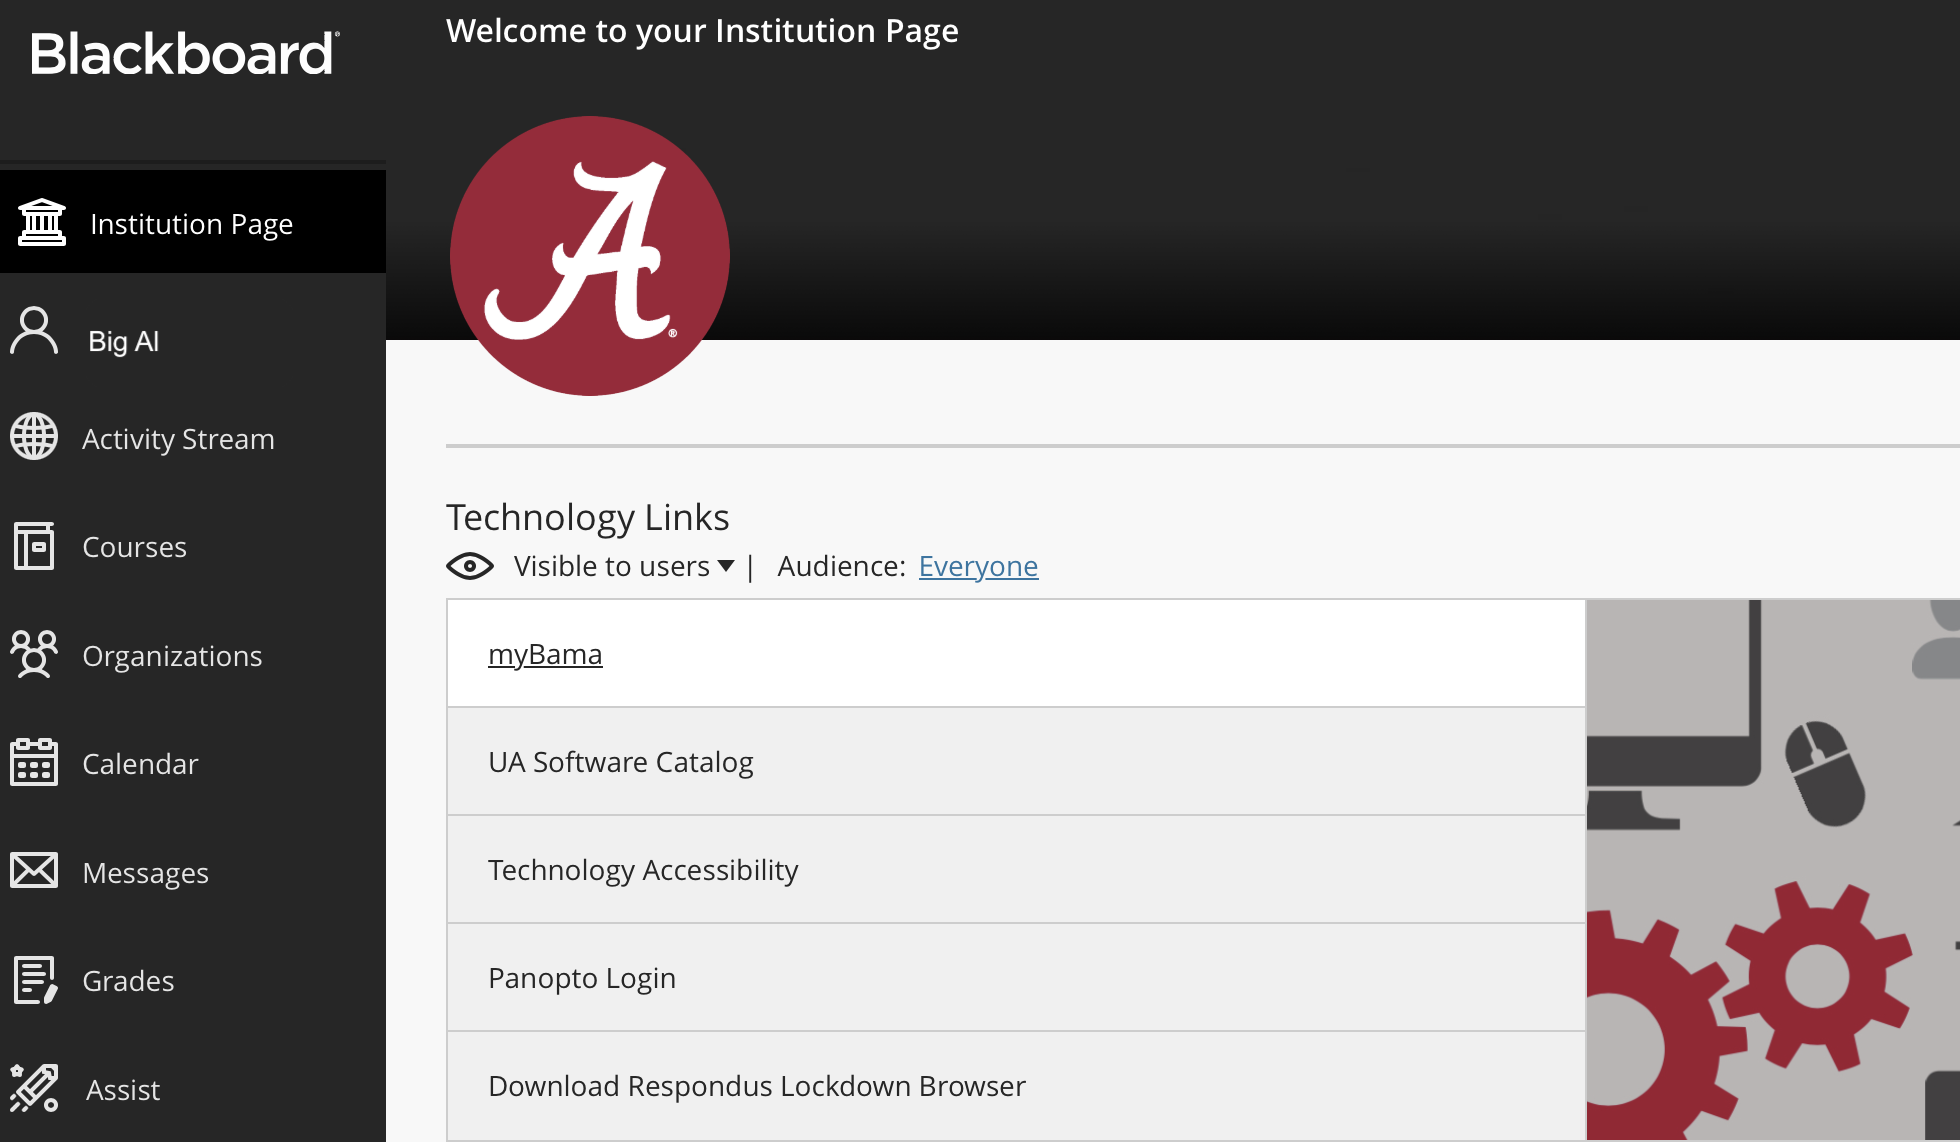Viewport: 1960px width, 1142px height.
Task: Open the myBama link
Action: coord(545,653)
